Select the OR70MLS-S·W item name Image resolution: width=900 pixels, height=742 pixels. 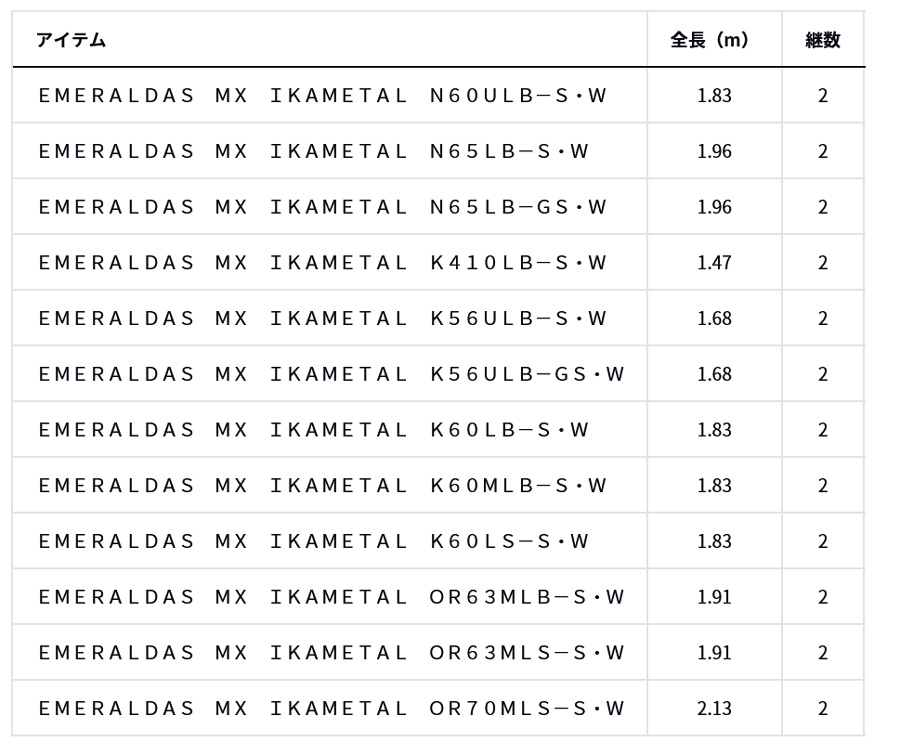click(x=332, y=709)
